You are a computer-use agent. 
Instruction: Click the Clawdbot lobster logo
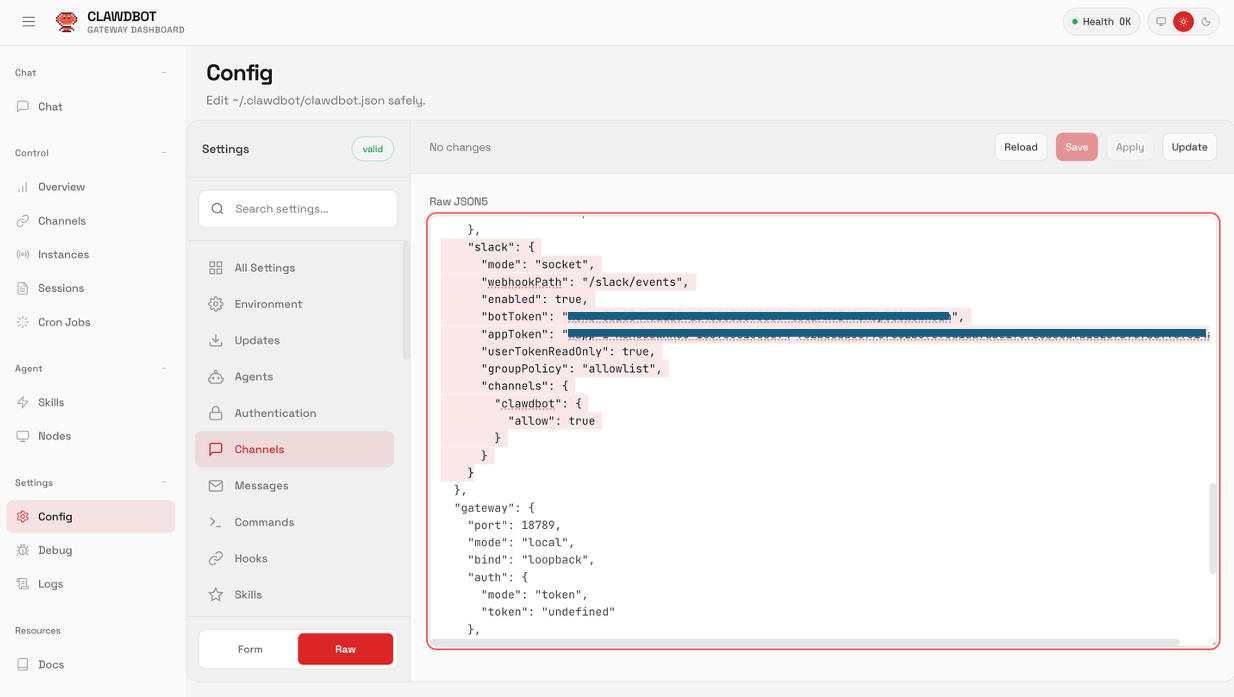point(66,22)
